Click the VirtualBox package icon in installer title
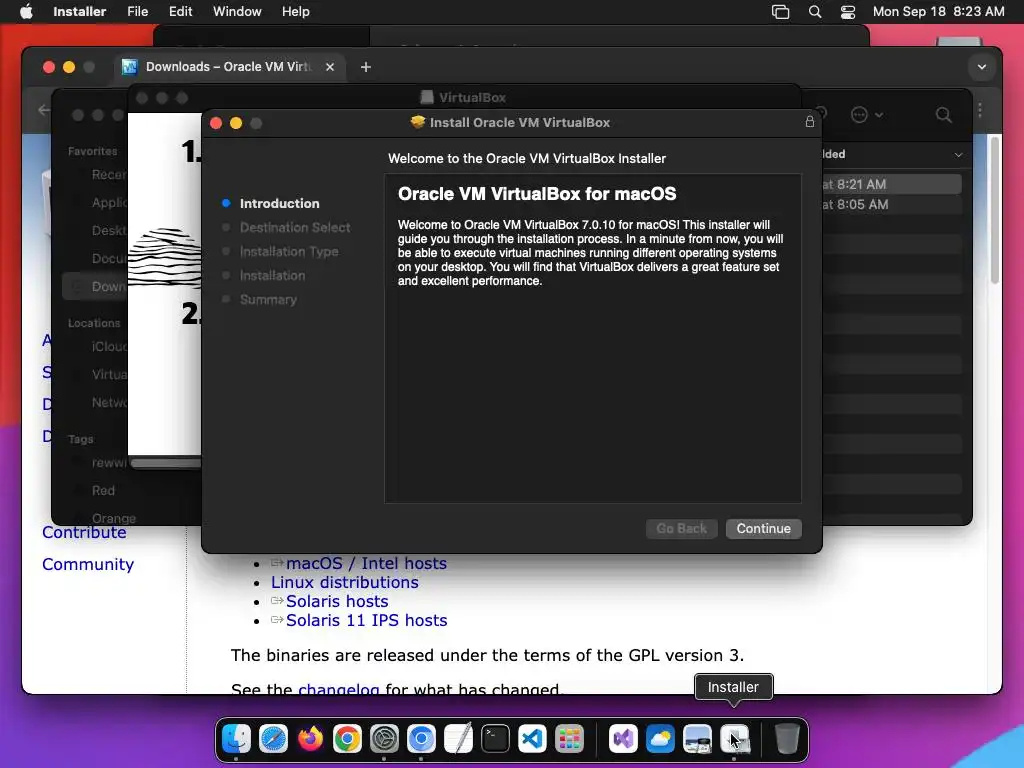 pyautogui.click(x=417, y=122)
